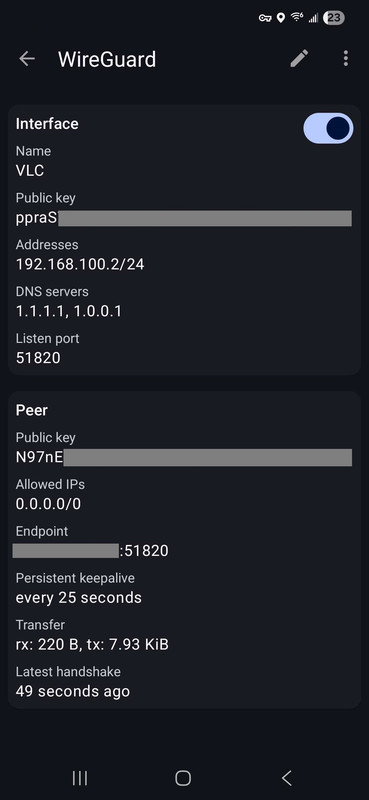369x800 pixels.
Task: Tap the peer endpoint ending :51820
Action: pyautogui.click(x=90, y=551)
